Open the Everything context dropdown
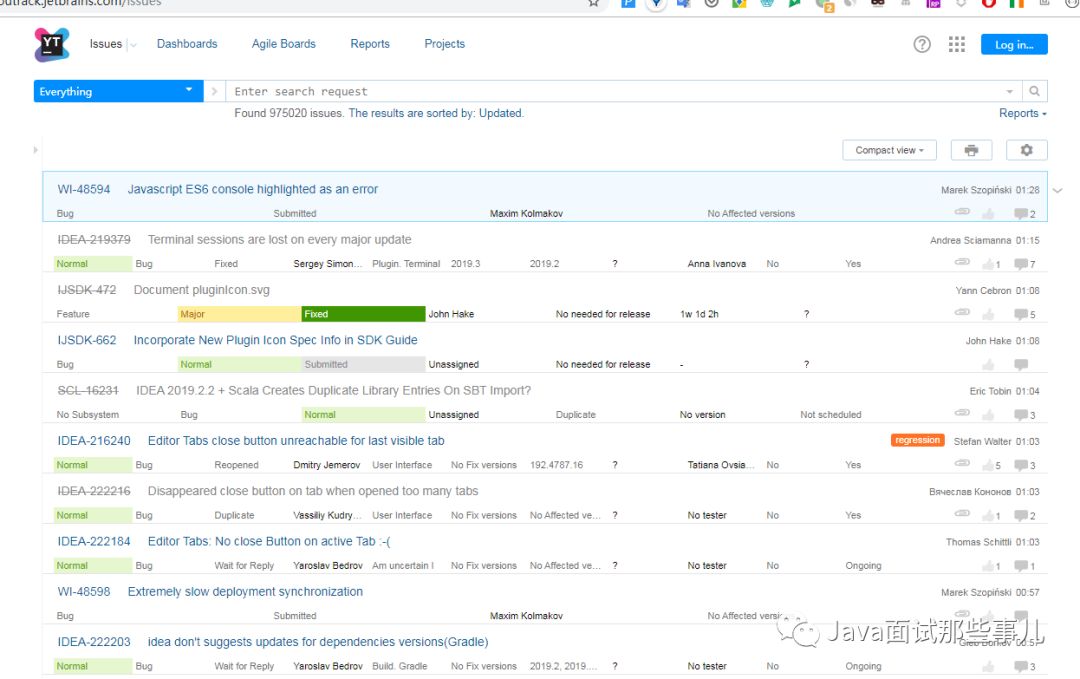Screen dimensions: 1080x679 pos(118,91)
